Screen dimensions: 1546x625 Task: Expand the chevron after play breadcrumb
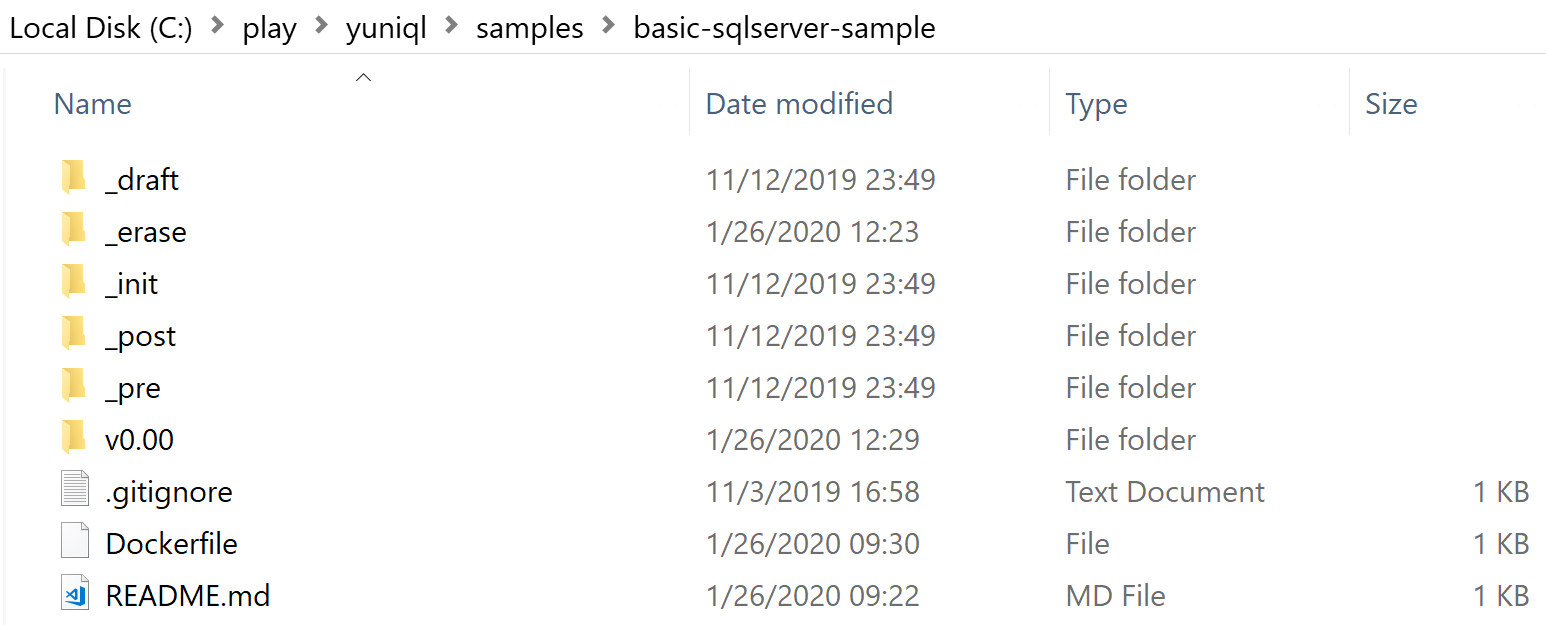point(321,27)
